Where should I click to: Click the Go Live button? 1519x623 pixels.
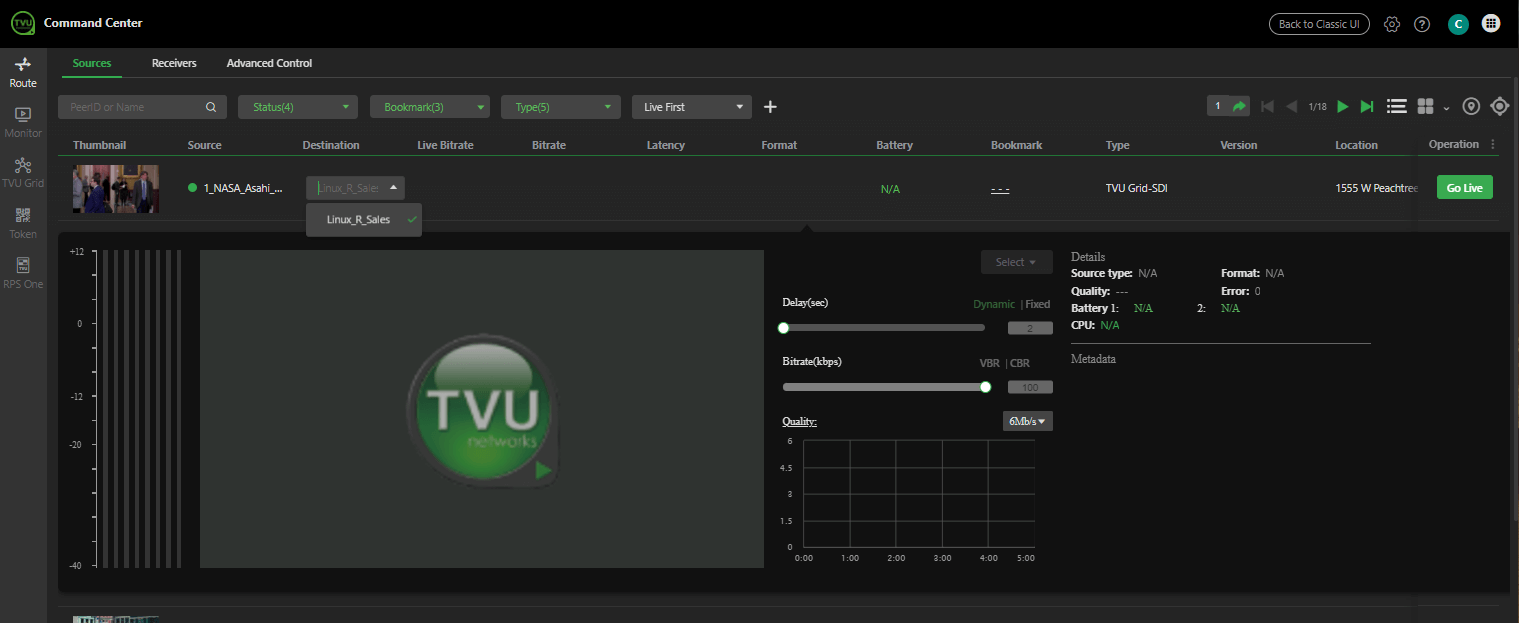click(x=1464, y=187)
